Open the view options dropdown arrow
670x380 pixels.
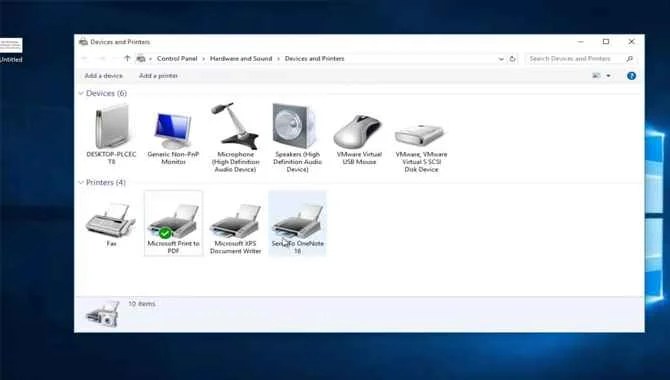point(608,76)
